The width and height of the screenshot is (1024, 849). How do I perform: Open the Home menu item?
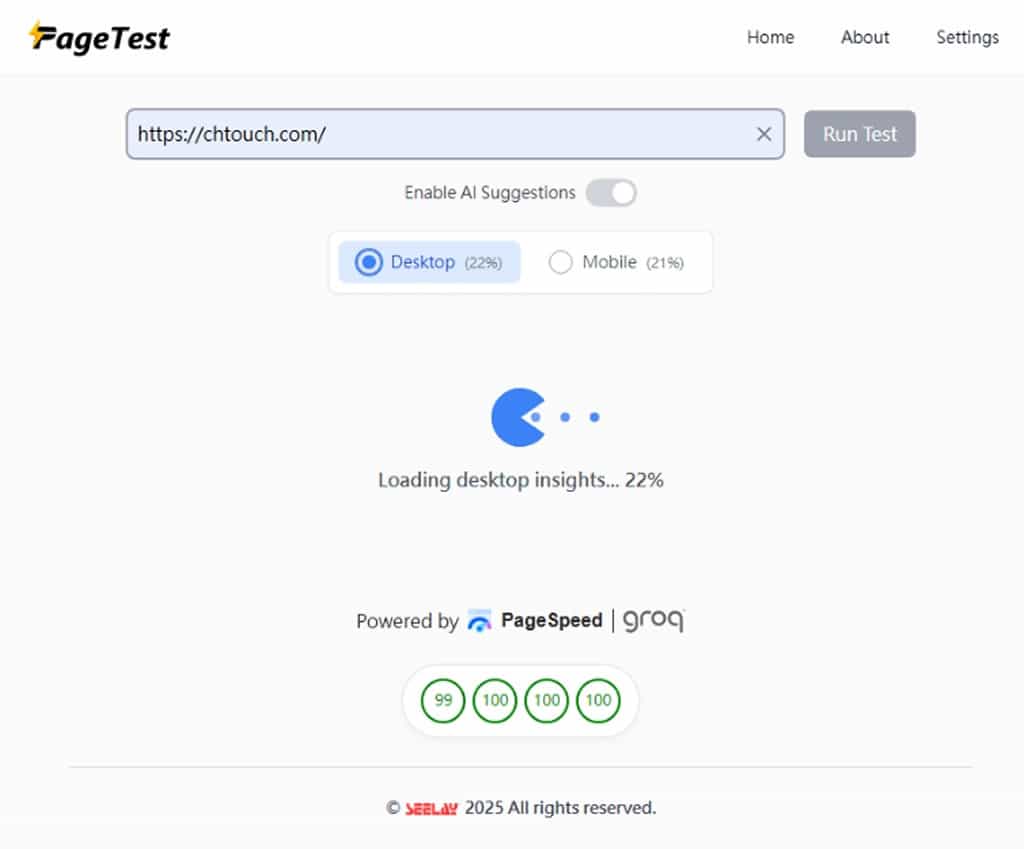[x=770, y=37]
